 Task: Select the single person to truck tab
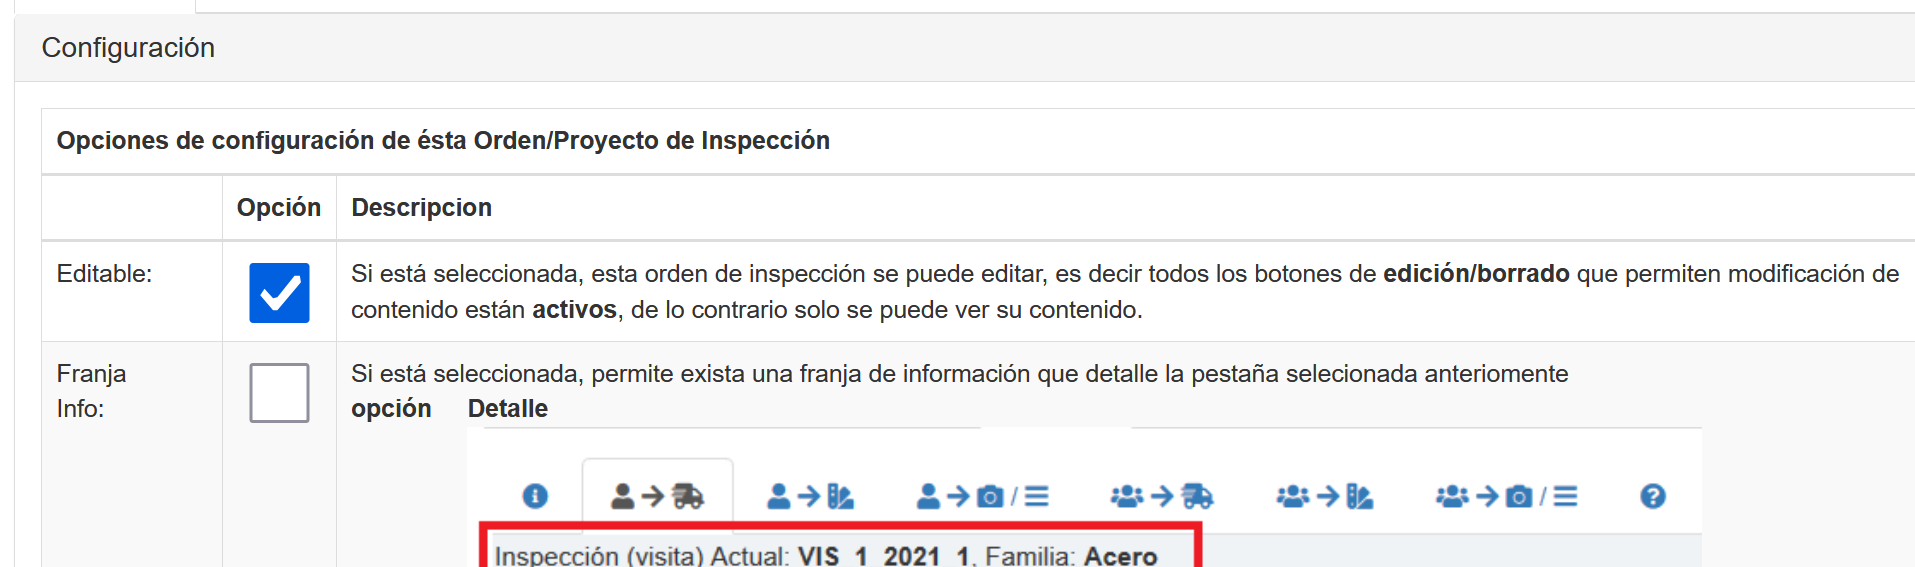(657, 496)
